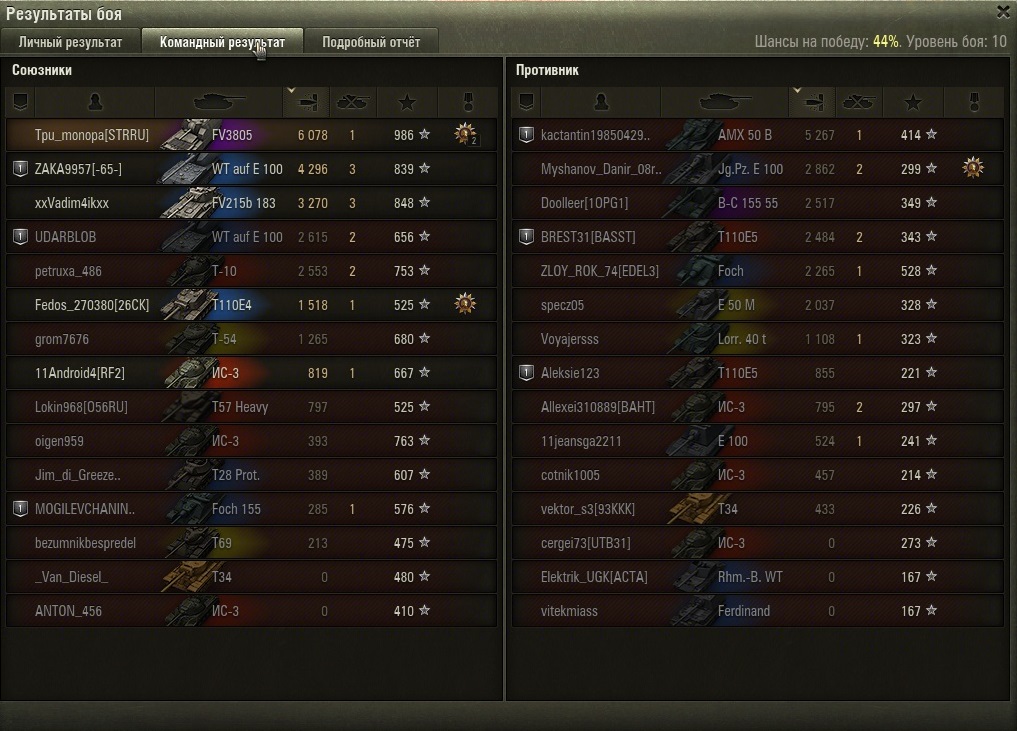Click the Jg.Pz. E 100 vehicle name
The width and height of the screenshot is (1017, 731).
click(750, 169)
